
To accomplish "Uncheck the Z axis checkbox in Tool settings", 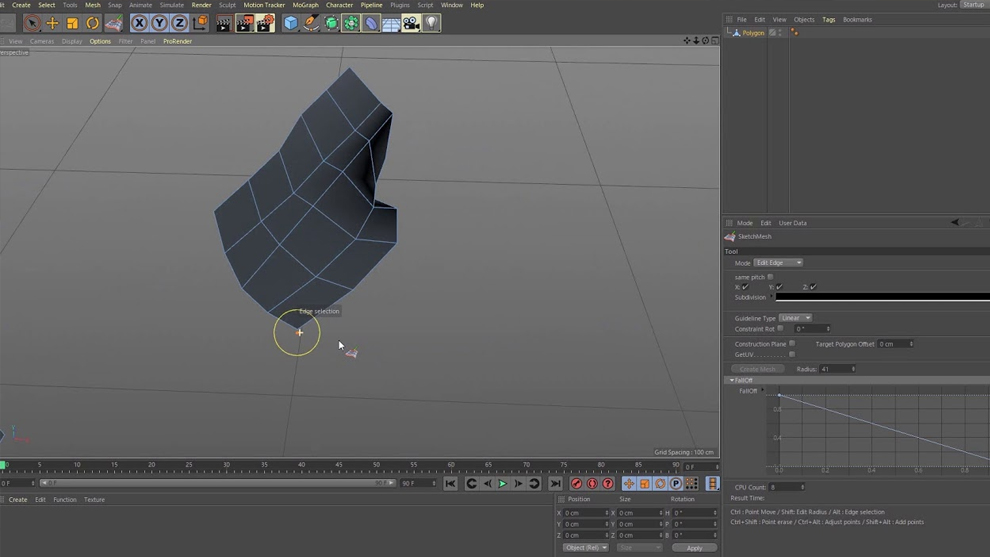I will click(x=813, y=287).
